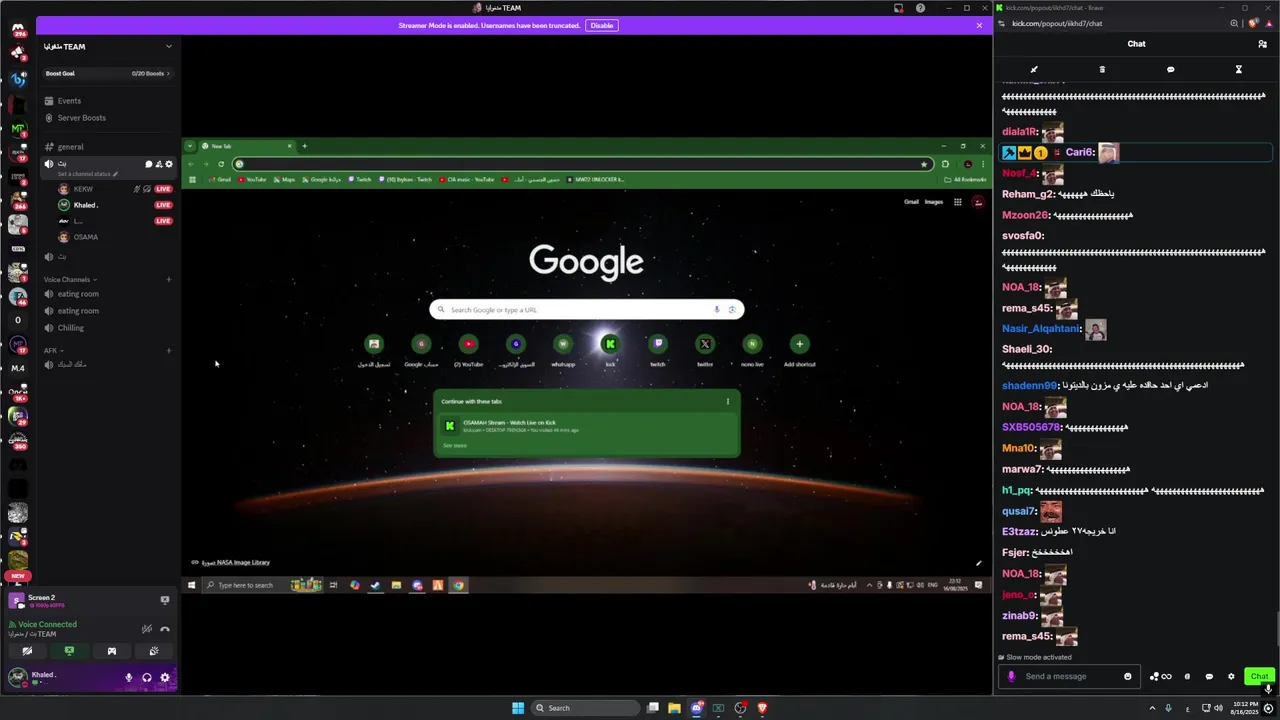
Task: Open Google apps grid
Action: pos(957,202)
